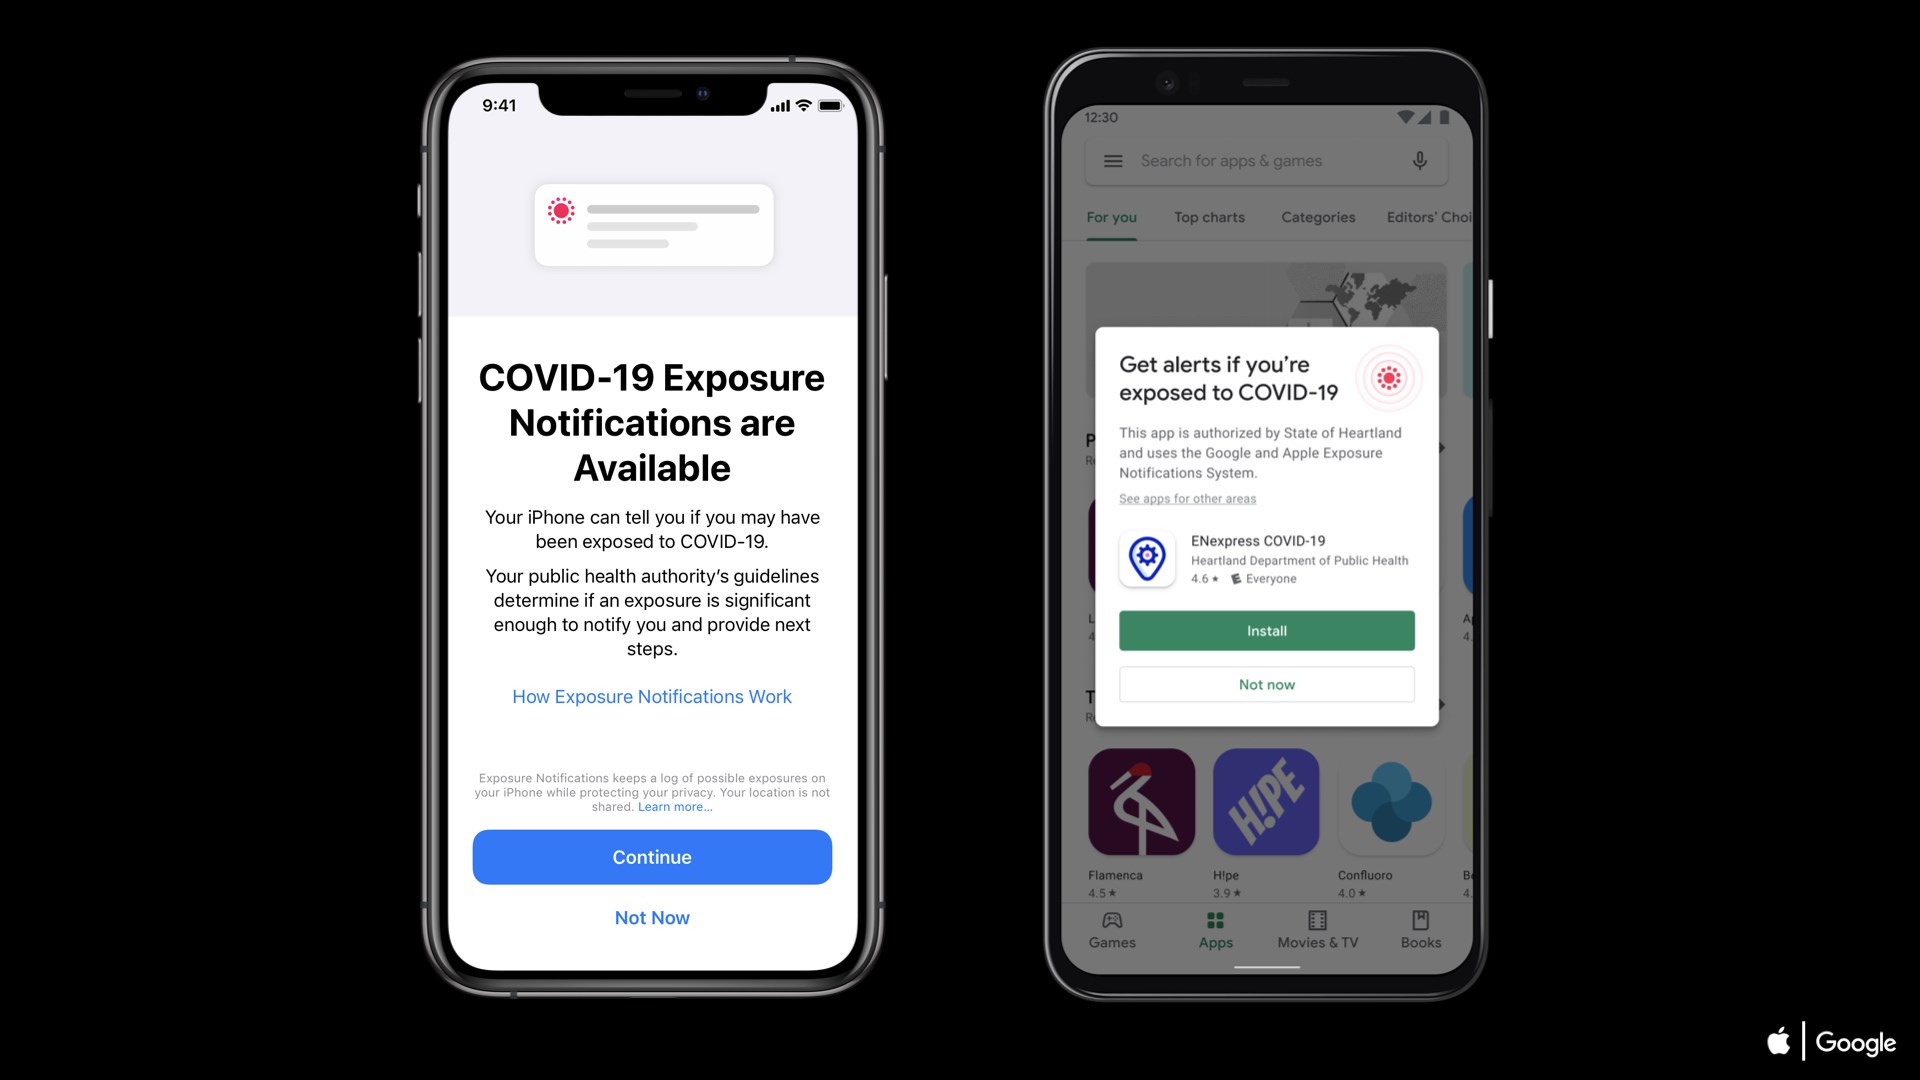
Task: Click the Categories tab in Play Store
Action: coord(1316,216)
